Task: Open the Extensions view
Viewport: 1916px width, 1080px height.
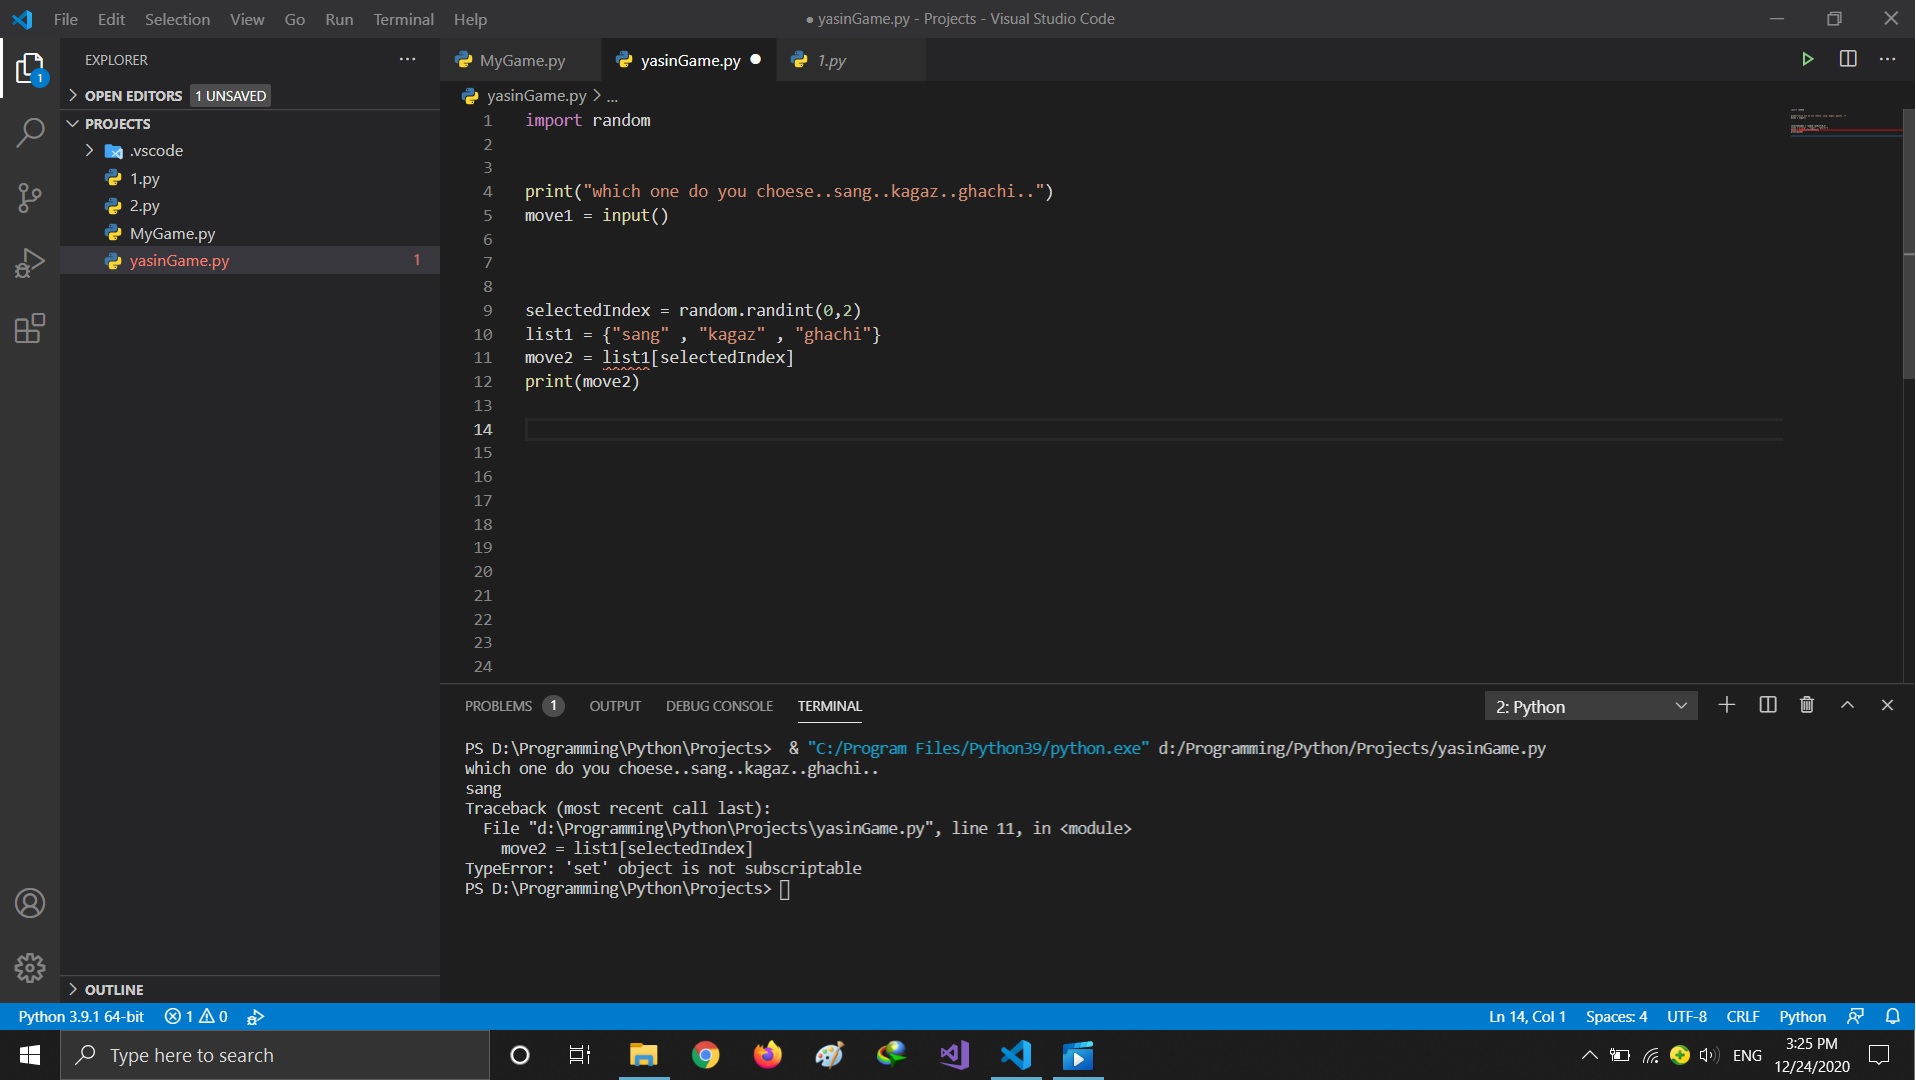Action: pos(30,328)
